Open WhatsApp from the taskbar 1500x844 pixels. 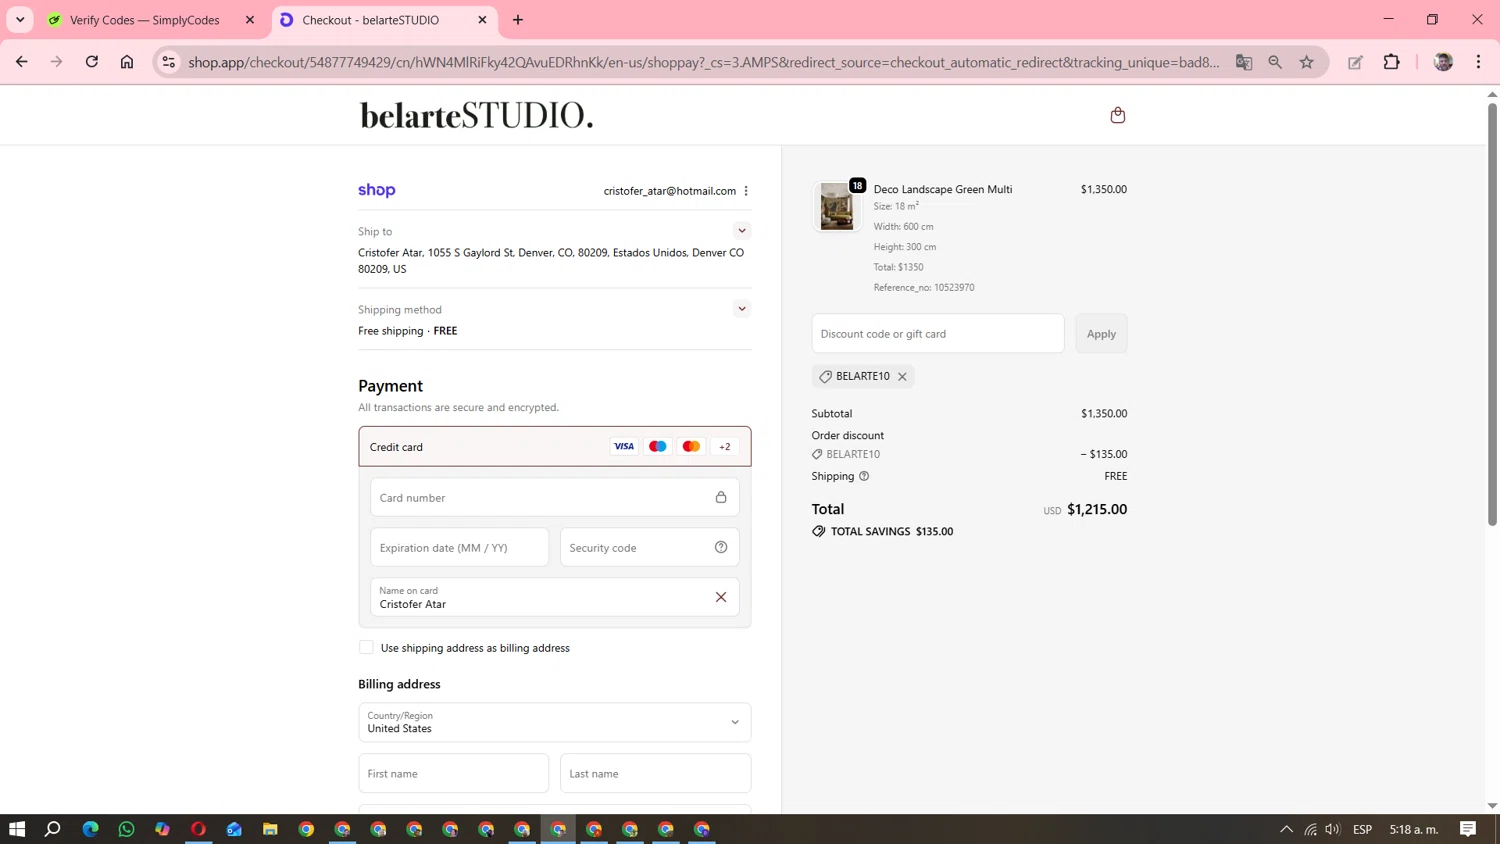coord(126,829)
